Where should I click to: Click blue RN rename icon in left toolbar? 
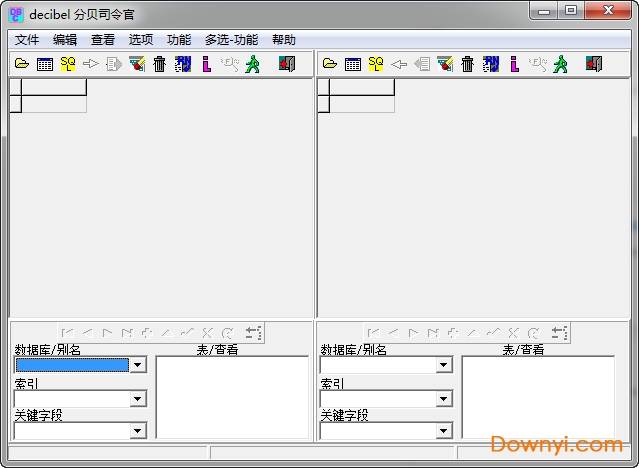pos(183,64)
